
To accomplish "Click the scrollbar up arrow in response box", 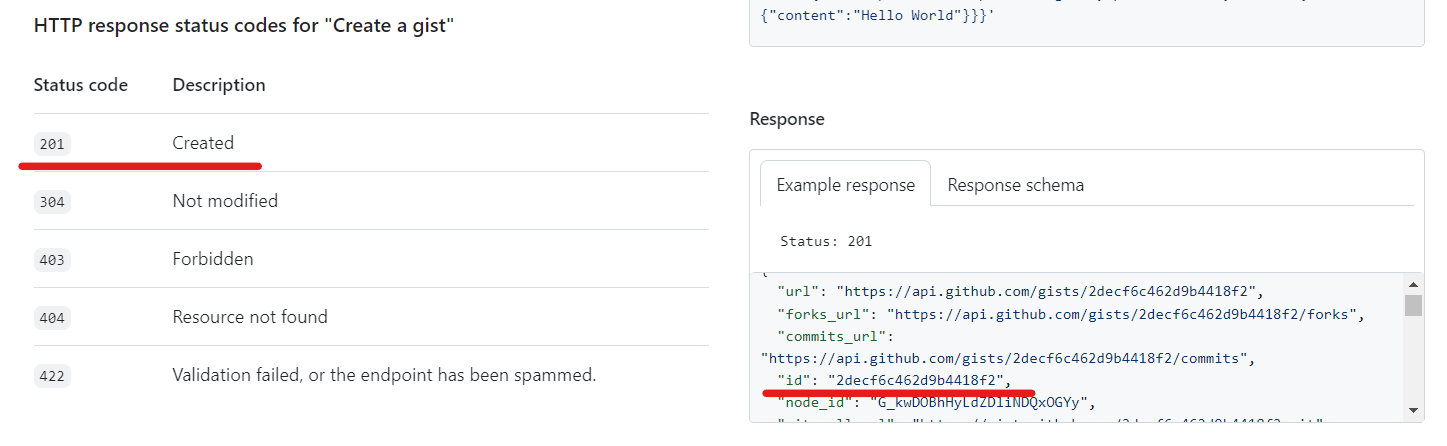I will click(x=1413, y=283).
